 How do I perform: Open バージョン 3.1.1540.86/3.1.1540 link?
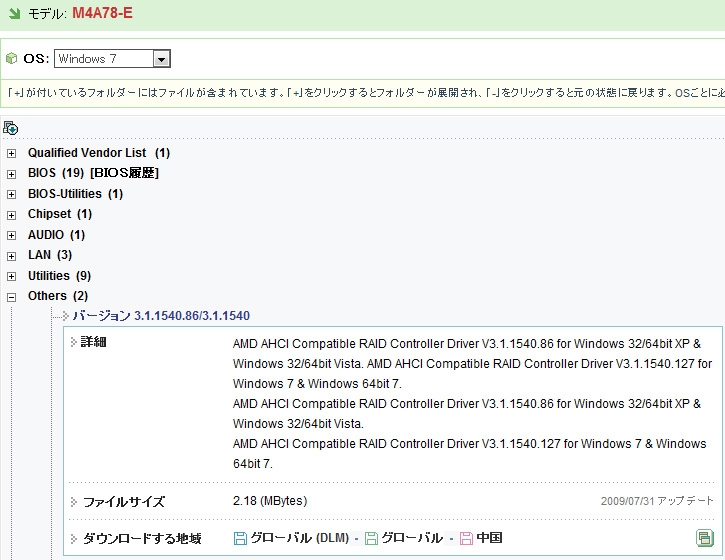tap(161, 316)
